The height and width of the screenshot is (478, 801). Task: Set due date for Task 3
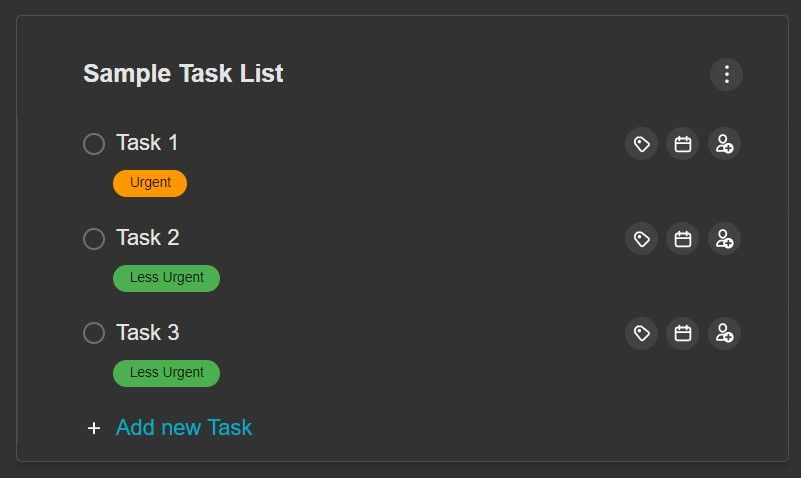682,333
